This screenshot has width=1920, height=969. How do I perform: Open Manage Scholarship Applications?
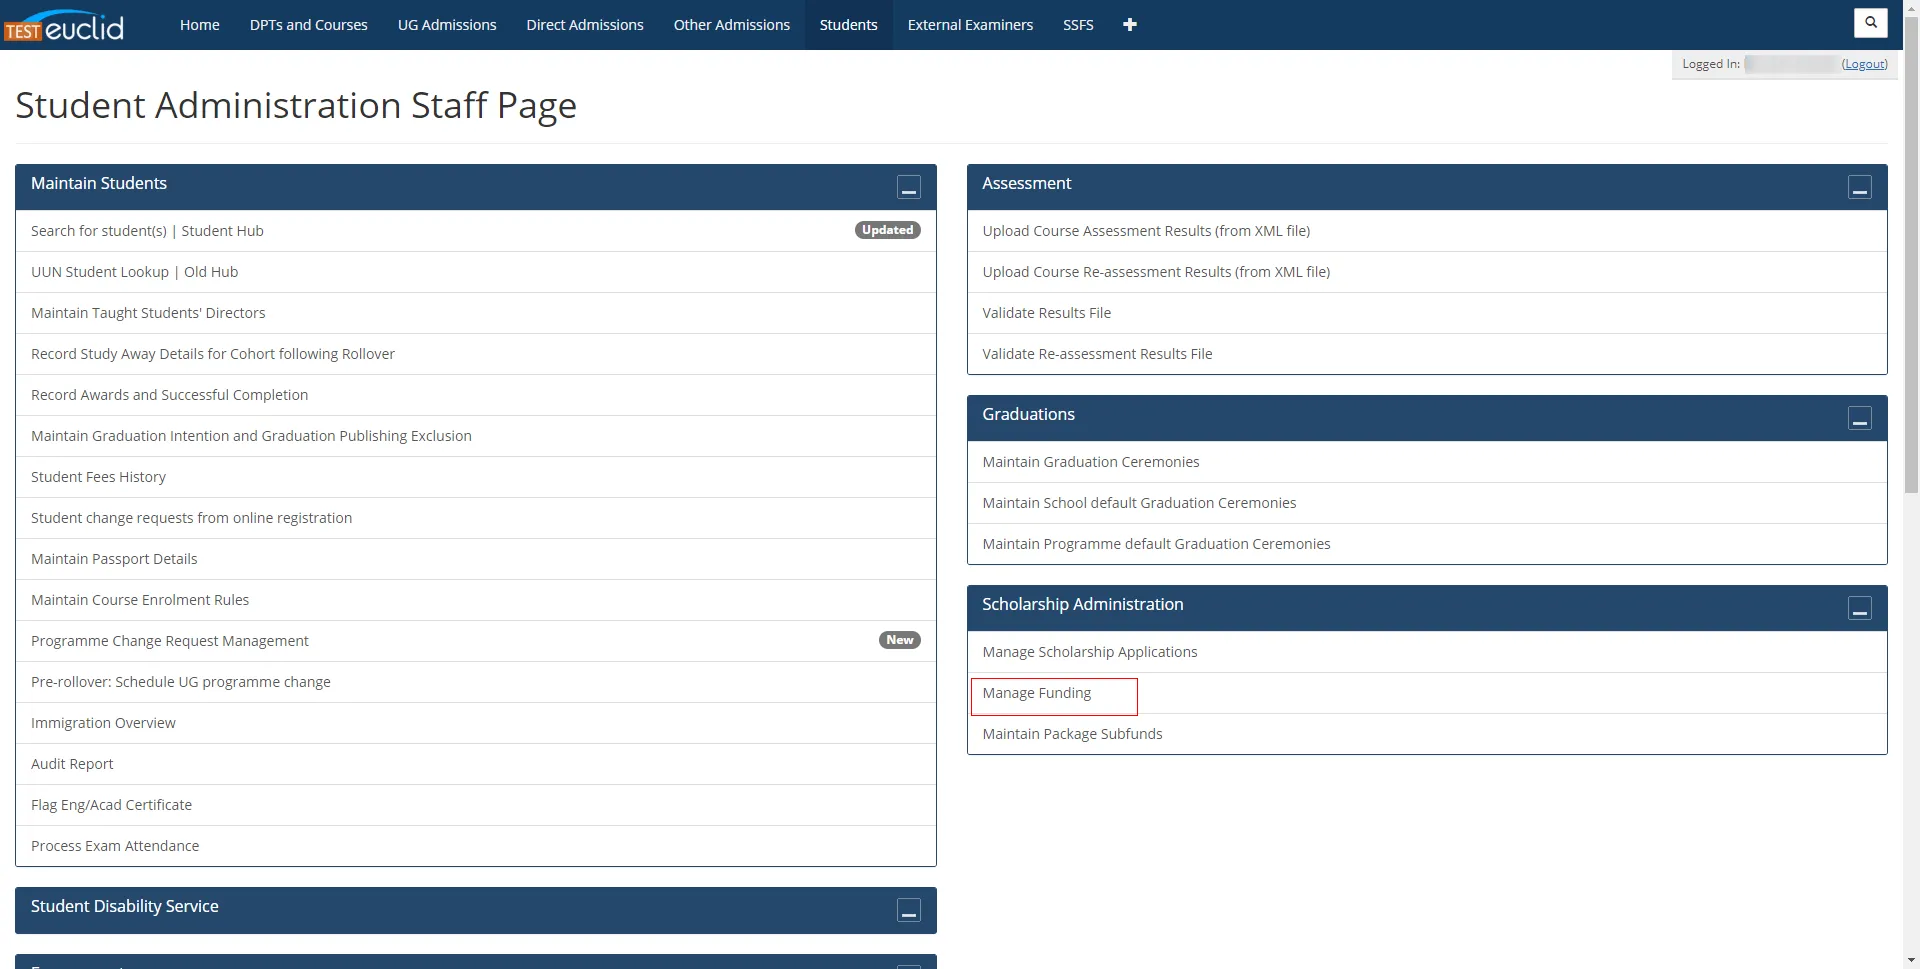tap(1089, 651)
